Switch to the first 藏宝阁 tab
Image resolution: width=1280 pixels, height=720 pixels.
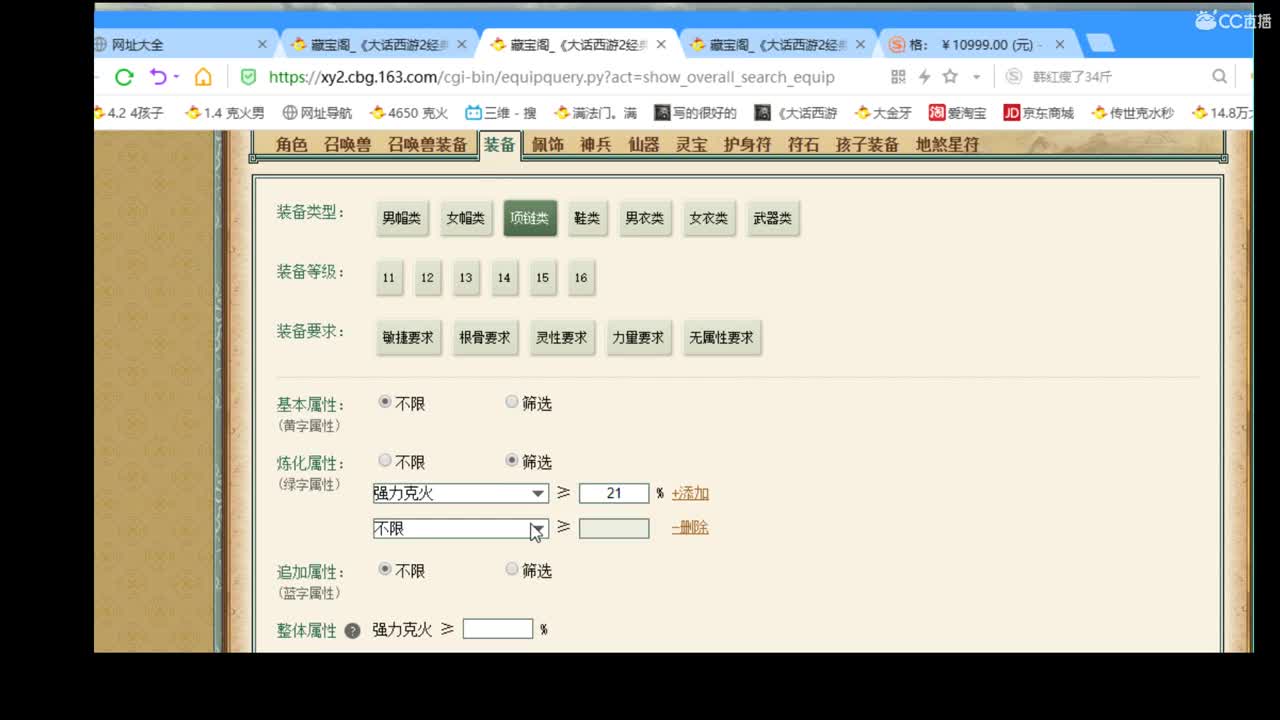click(x=378, y=44)
